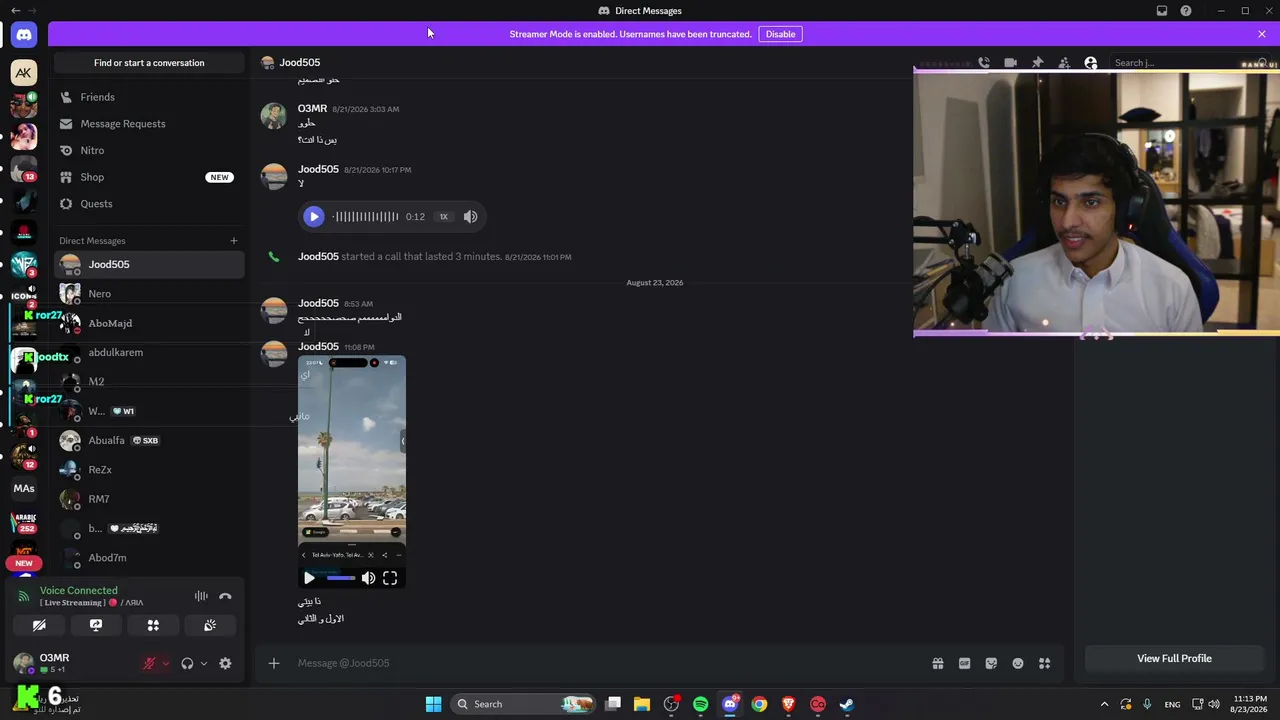
Task: Open the emoji picker
Action: pyautogui.click(x=1018, y=663)
